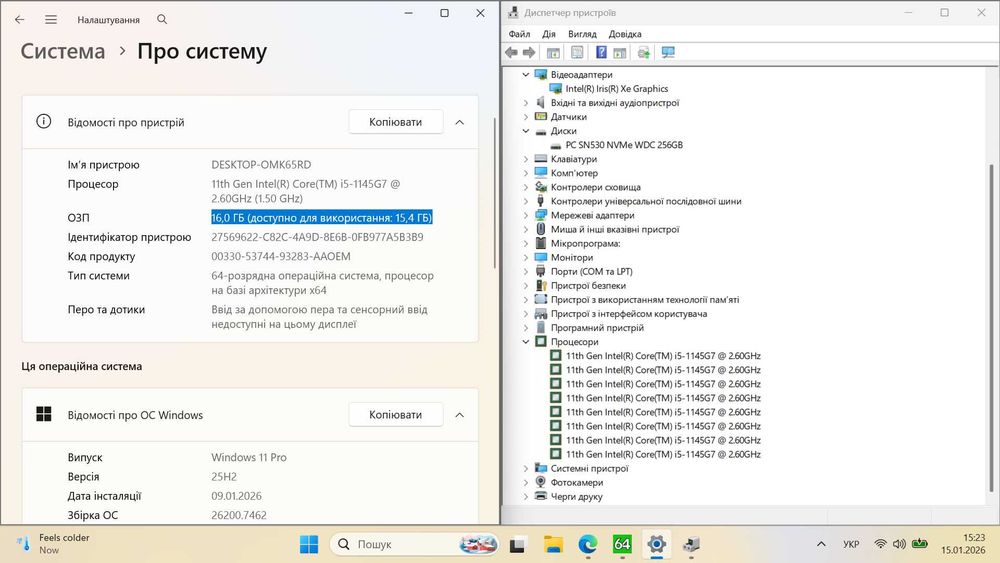This screenshot has width=1000, height=563.
Task: Open the Дія menu
Action: pyautogui.click(x=548, y=34)
